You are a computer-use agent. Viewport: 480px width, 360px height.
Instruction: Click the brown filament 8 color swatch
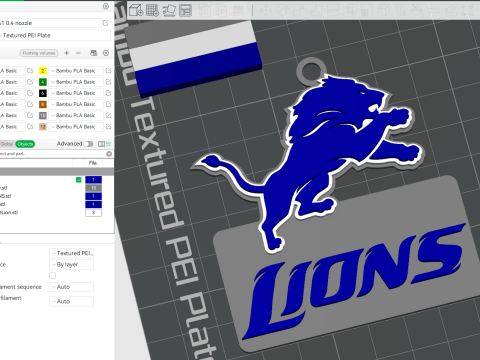coord(43,104)
